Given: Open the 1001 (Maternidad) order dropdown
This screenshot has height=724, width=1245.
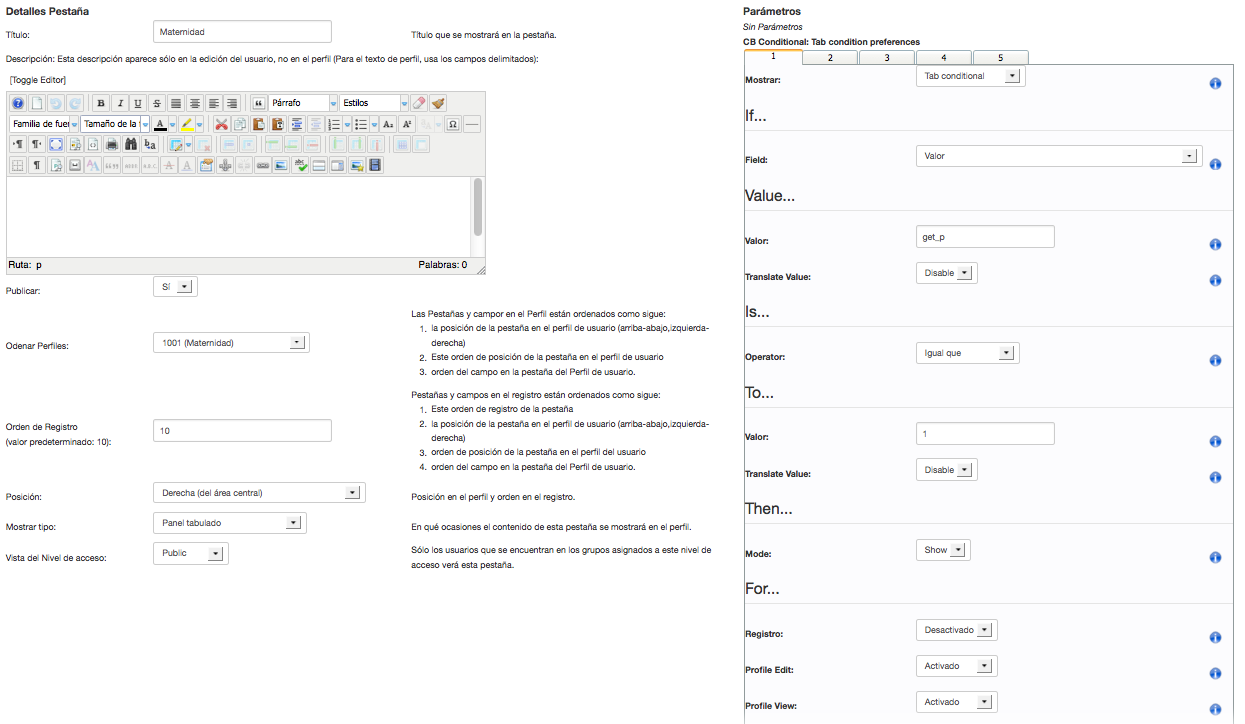Looking at the screenshot, I should [231, 343].
